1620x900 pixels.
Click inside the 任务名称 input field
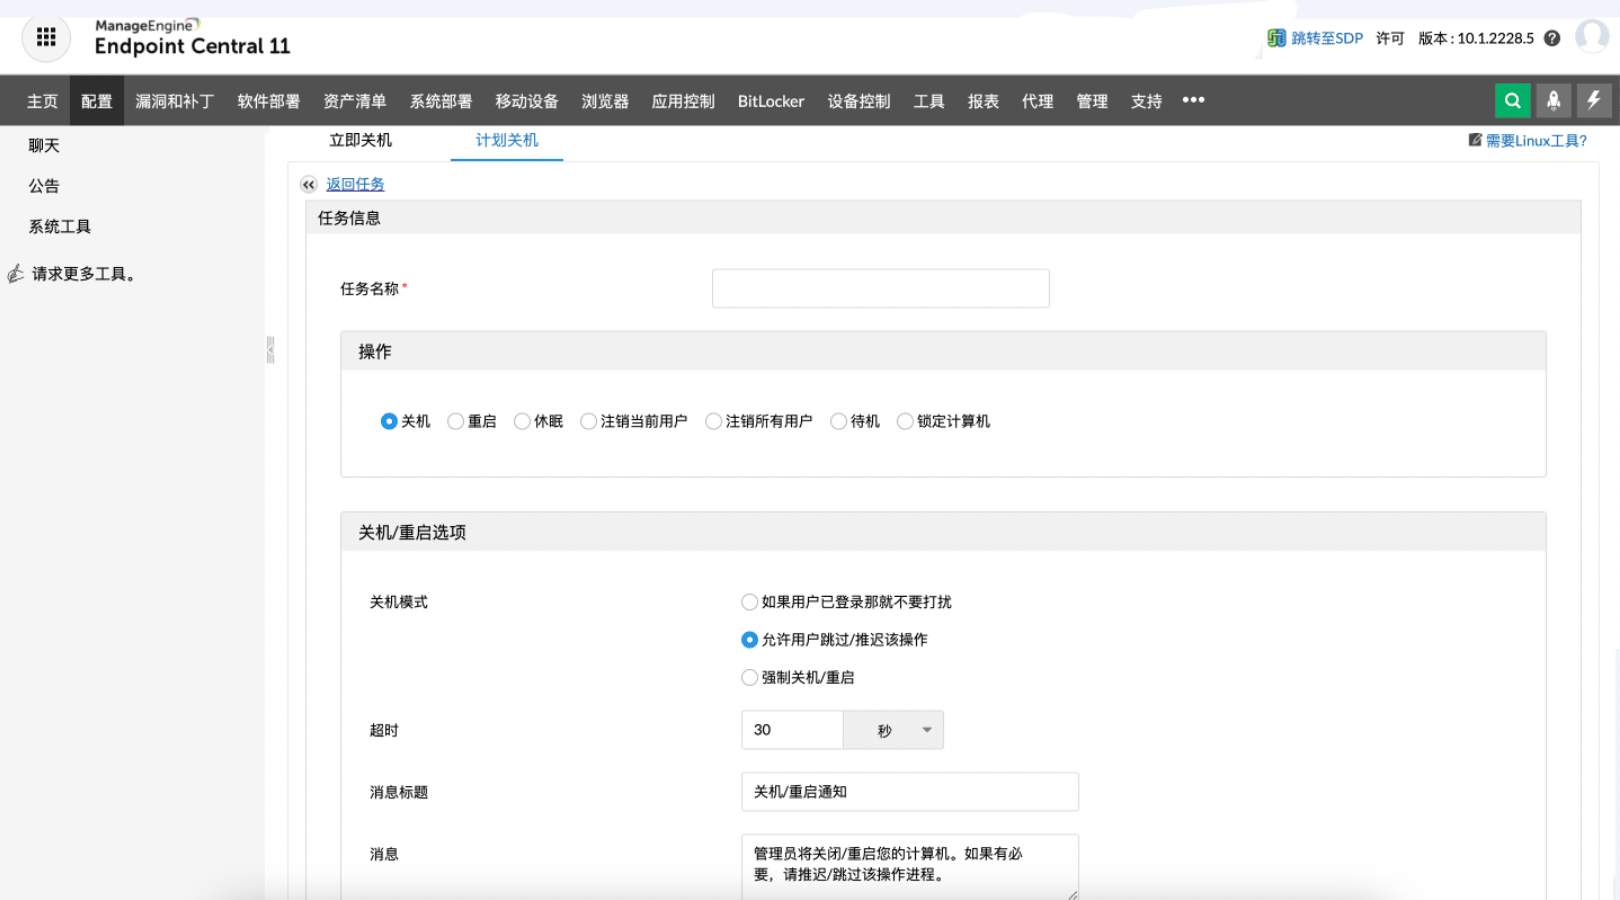click(x=880, y=288)
